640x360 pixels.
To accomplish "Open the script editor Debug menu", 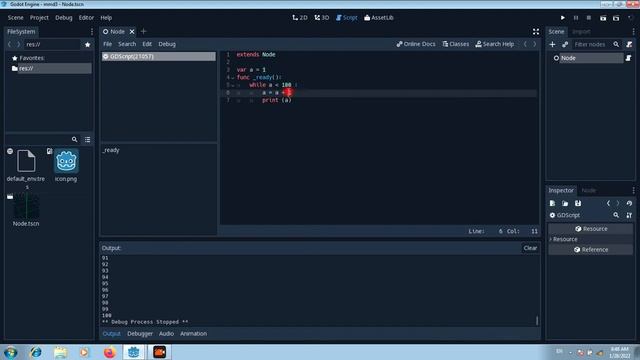I will [167, 44].
